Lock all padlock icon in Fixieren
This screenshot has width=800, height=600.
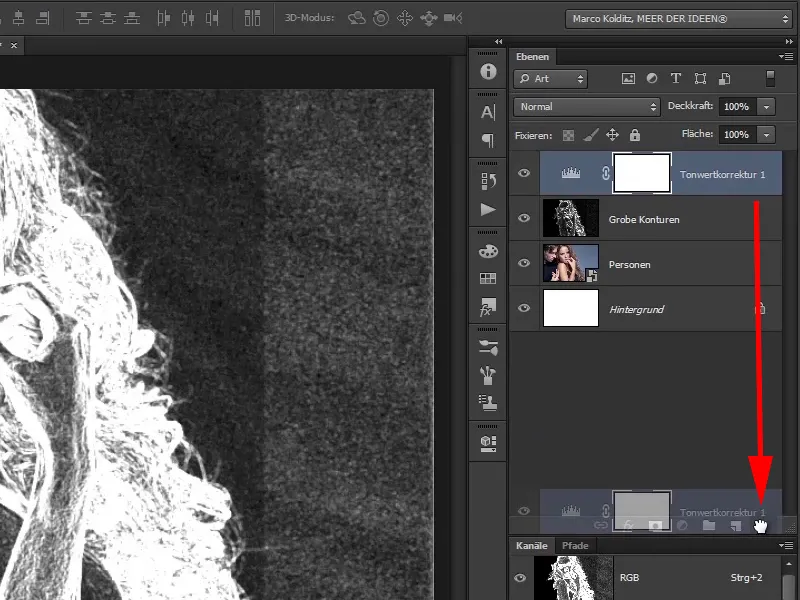635,135
